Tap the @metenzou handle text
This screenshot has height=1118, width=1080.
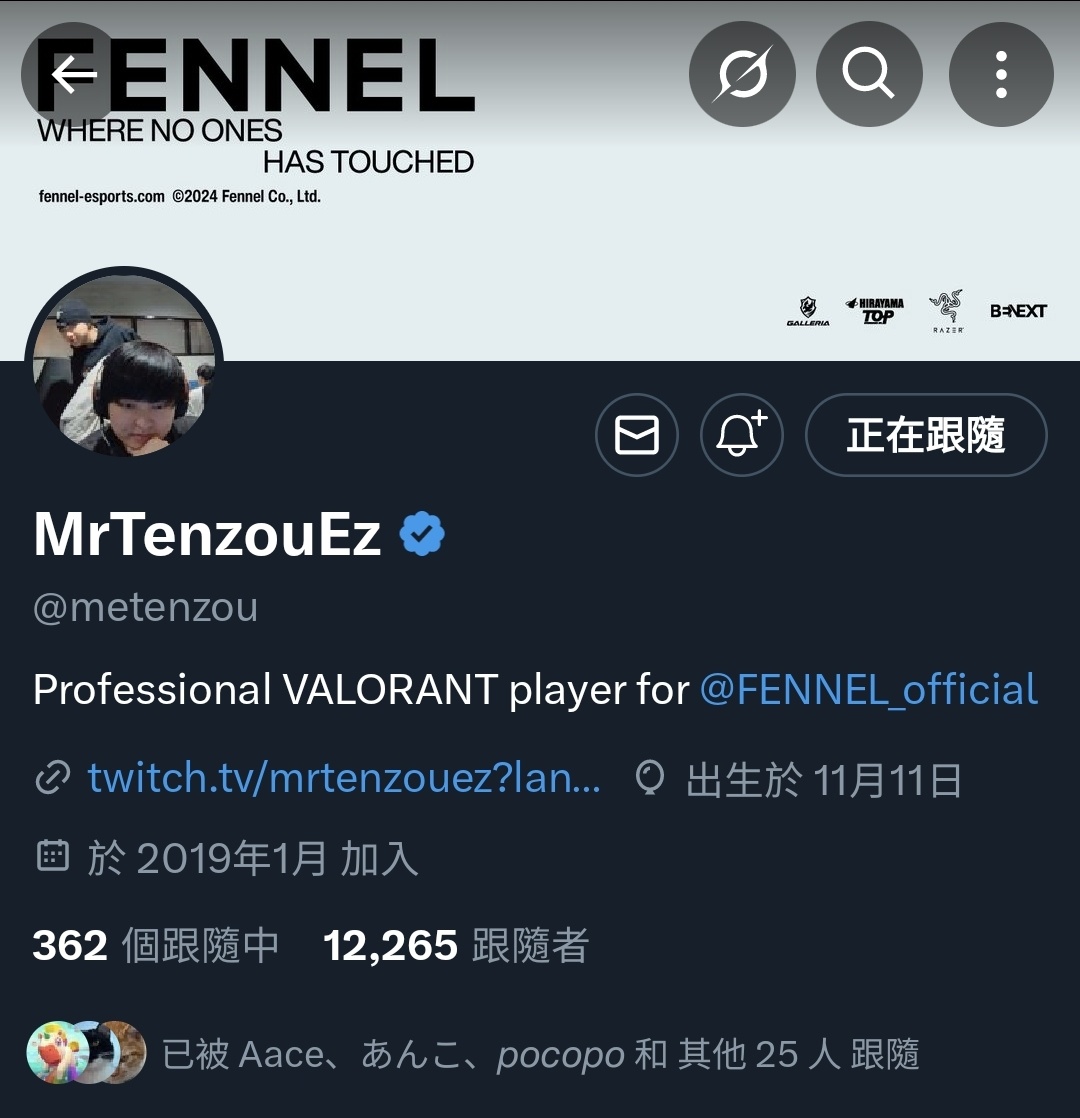point(145,607)
